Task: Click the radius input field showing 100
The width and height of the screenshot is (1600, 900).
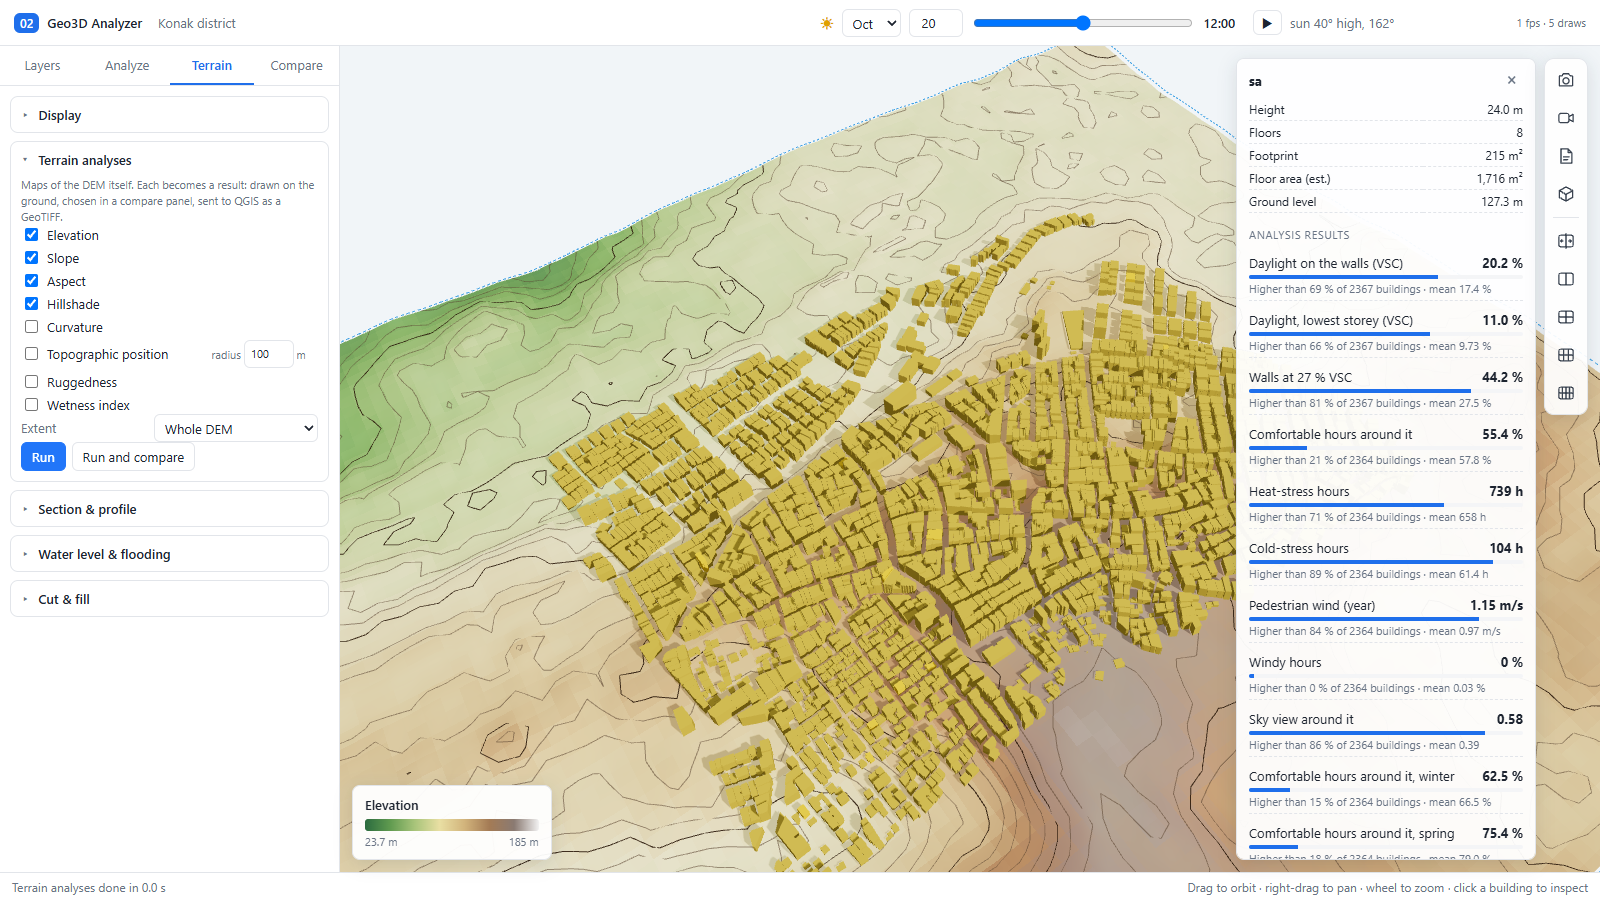Action: (268, 354)
